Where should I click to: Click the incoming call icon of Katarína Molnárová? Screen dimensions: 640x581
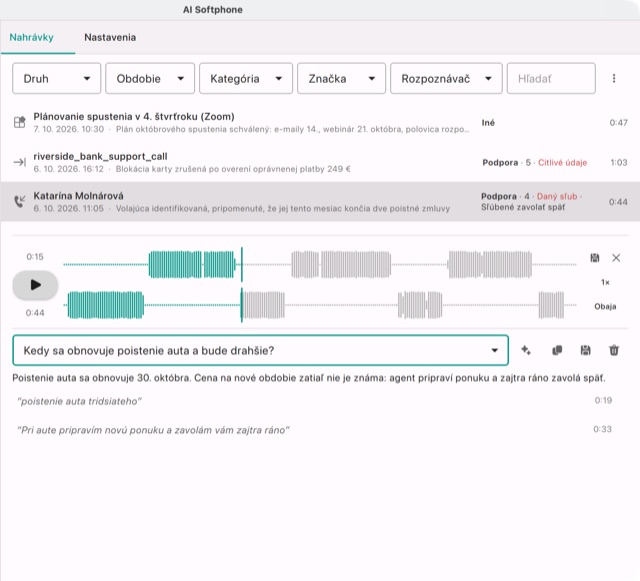click(x=20, y=201)
